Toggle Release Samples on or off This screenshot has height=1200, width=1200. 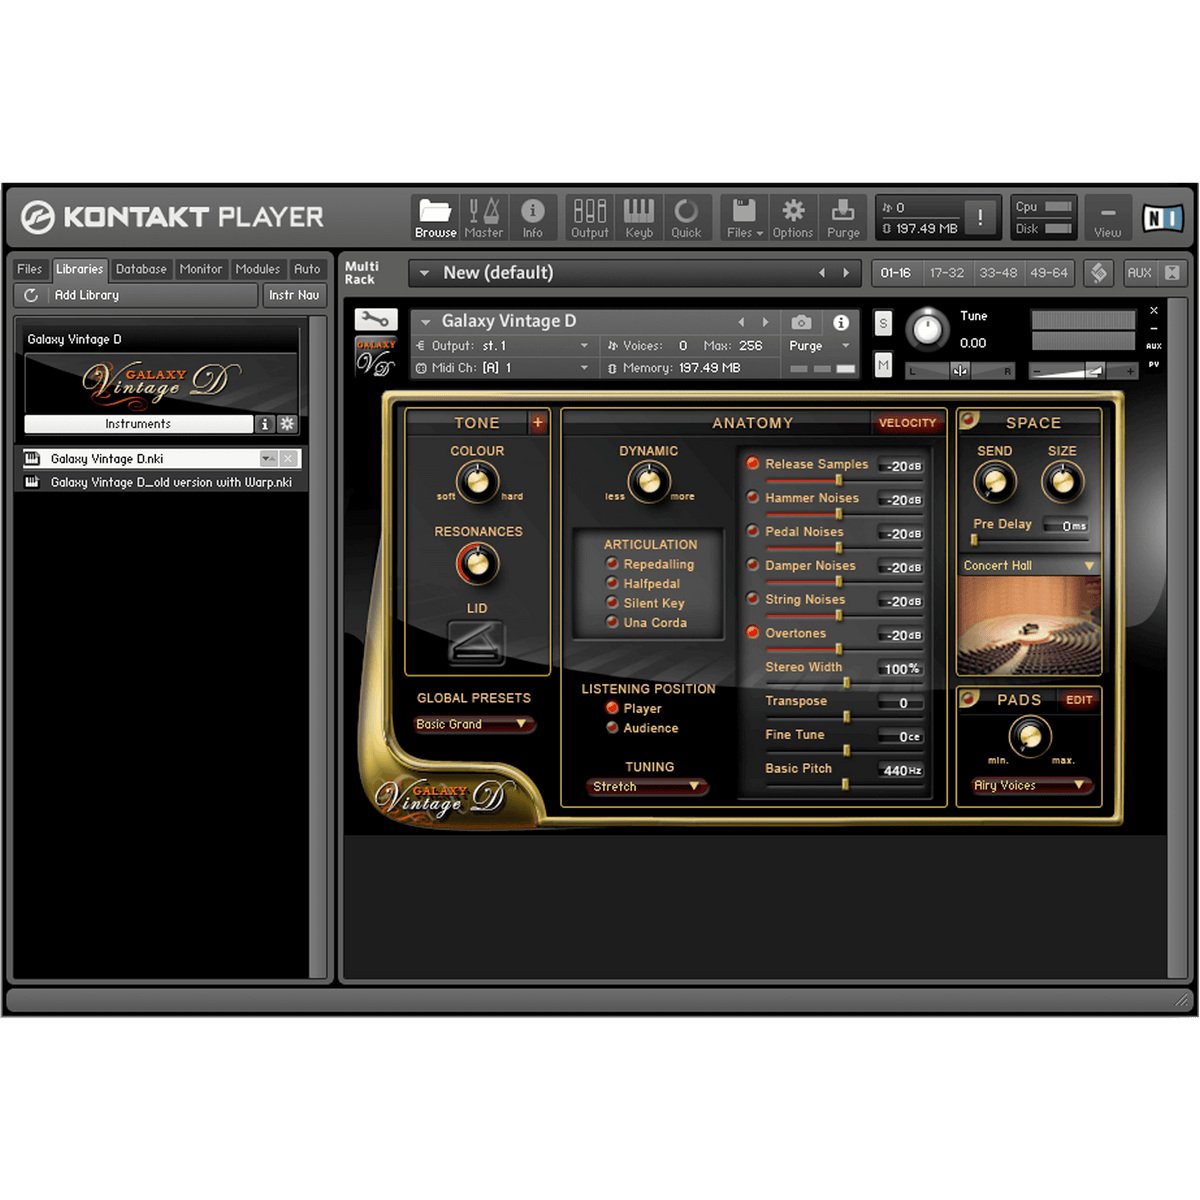[x=753, y=464]
